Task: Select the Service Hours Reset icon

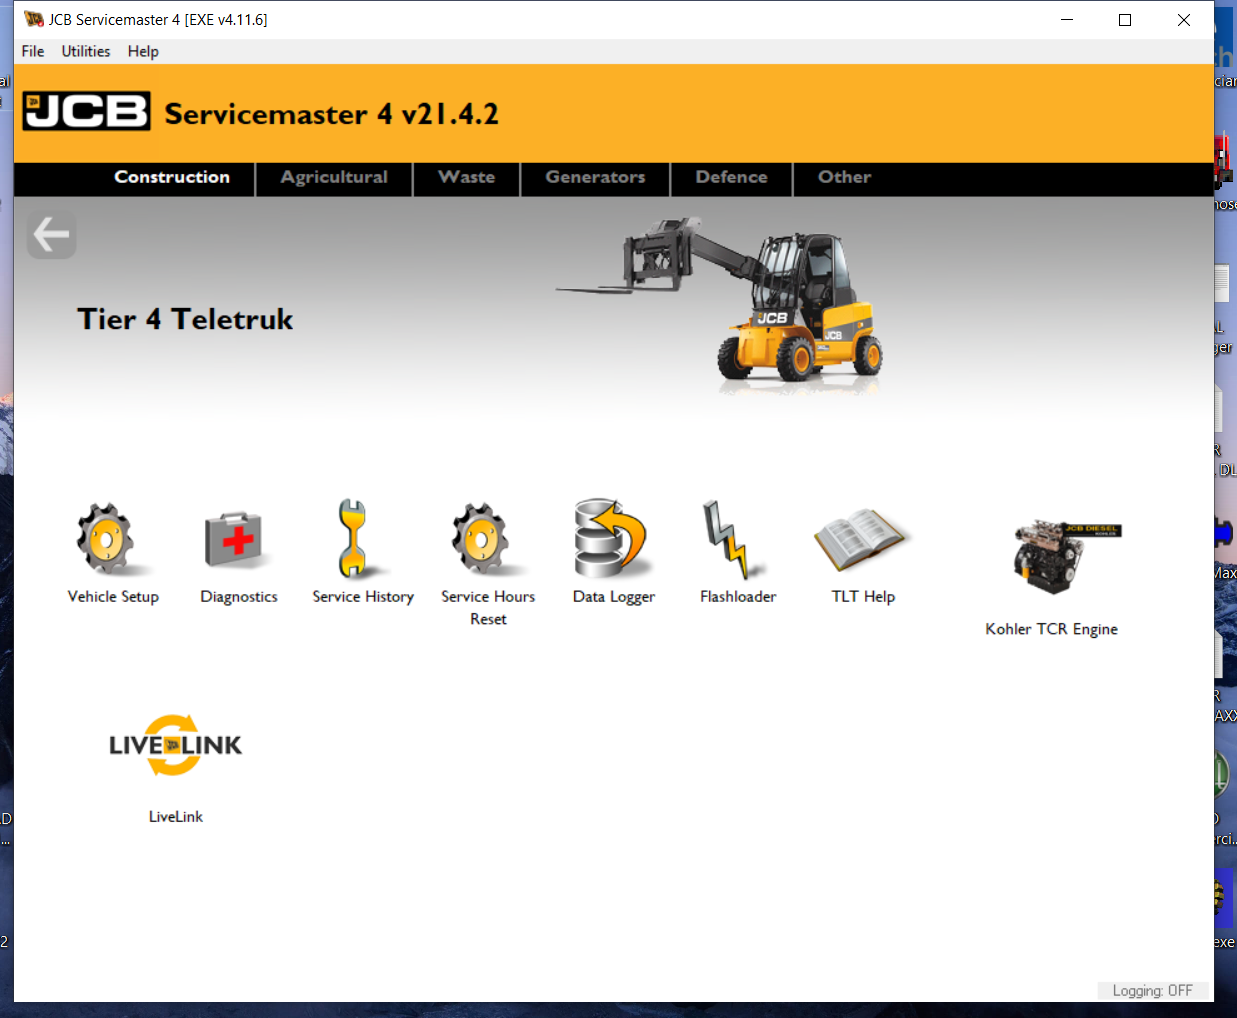Action: pos(481,541)
